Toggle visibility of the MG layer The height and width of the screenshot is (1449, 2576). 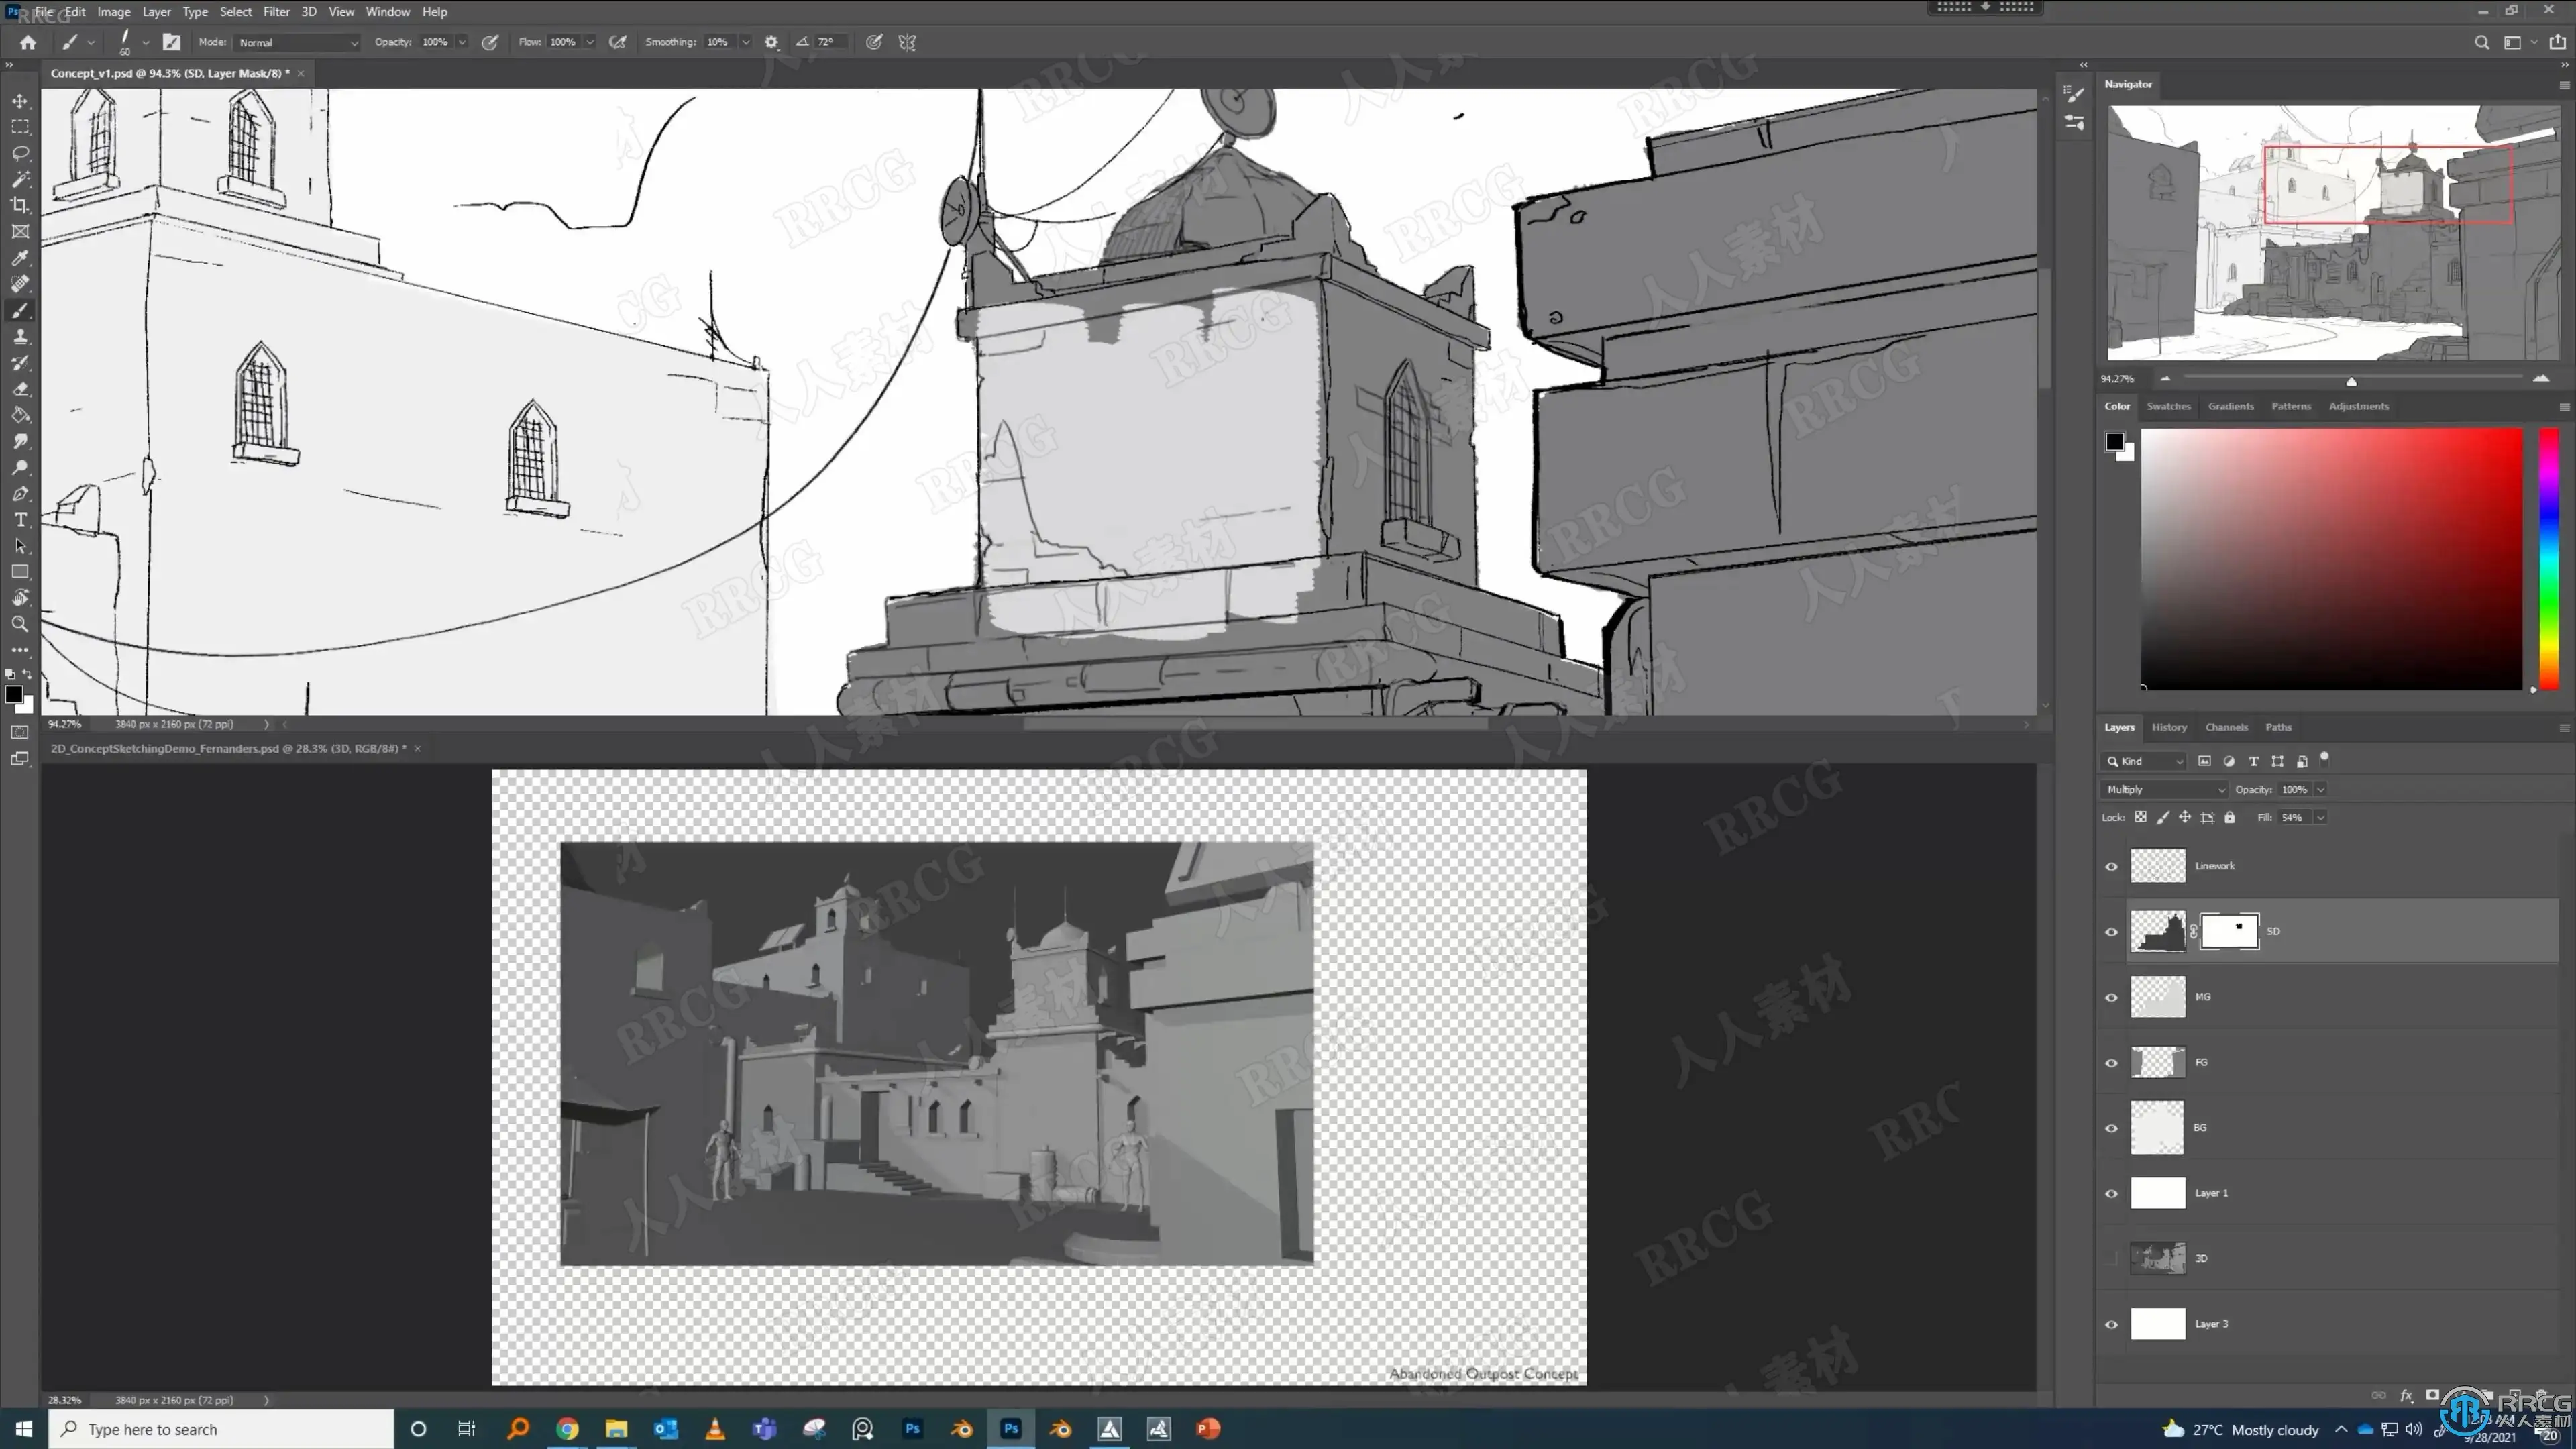[x=2111, y=997]
